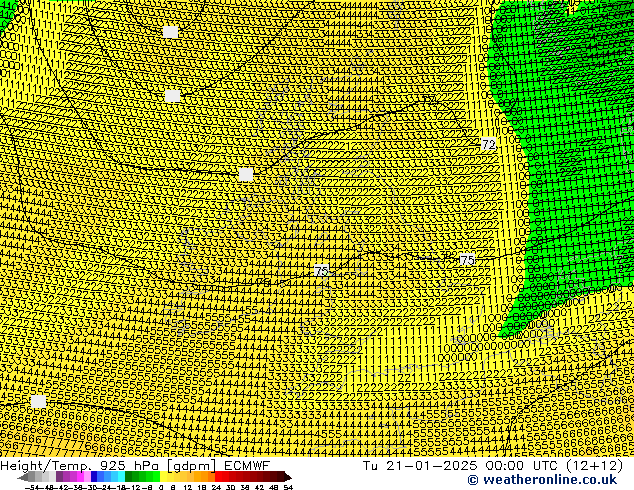Click the 72 contour height label
Viewport: 634px width, 490px height.
pyautogui.click(x=488, y=144)
